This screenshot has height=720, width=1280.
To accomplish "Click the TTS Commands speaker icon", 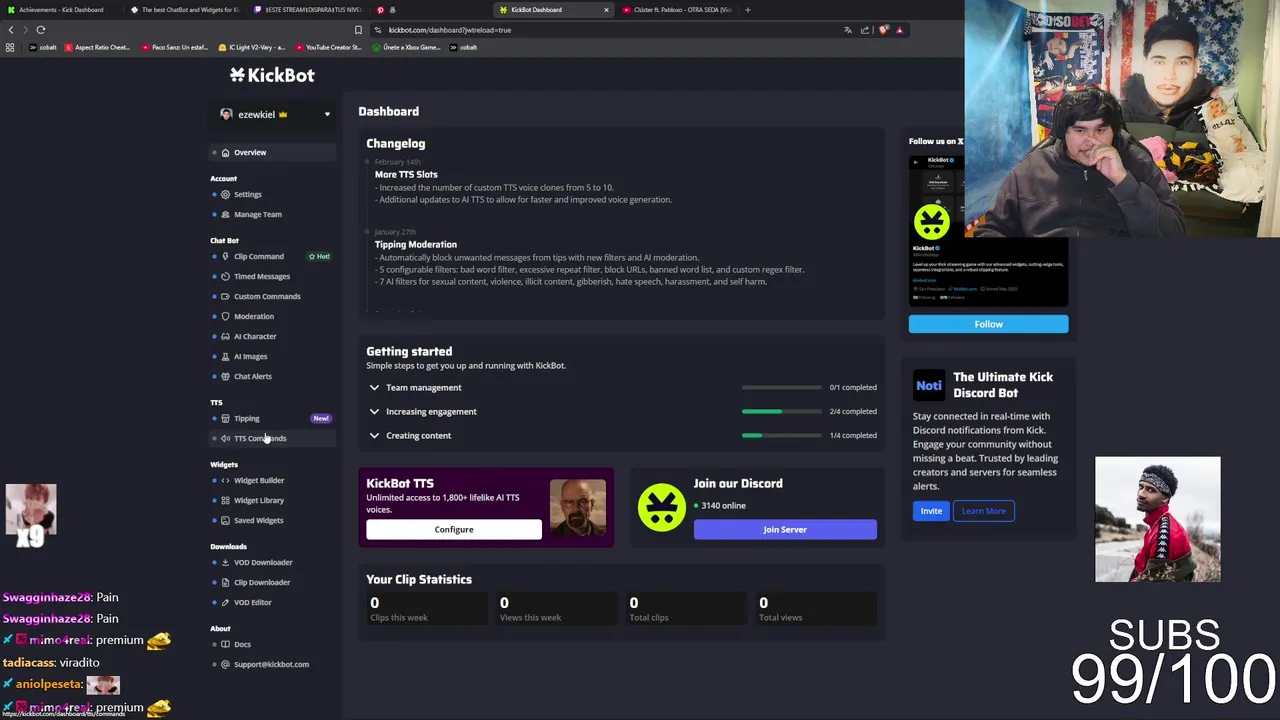I will [x=225, y=439].
